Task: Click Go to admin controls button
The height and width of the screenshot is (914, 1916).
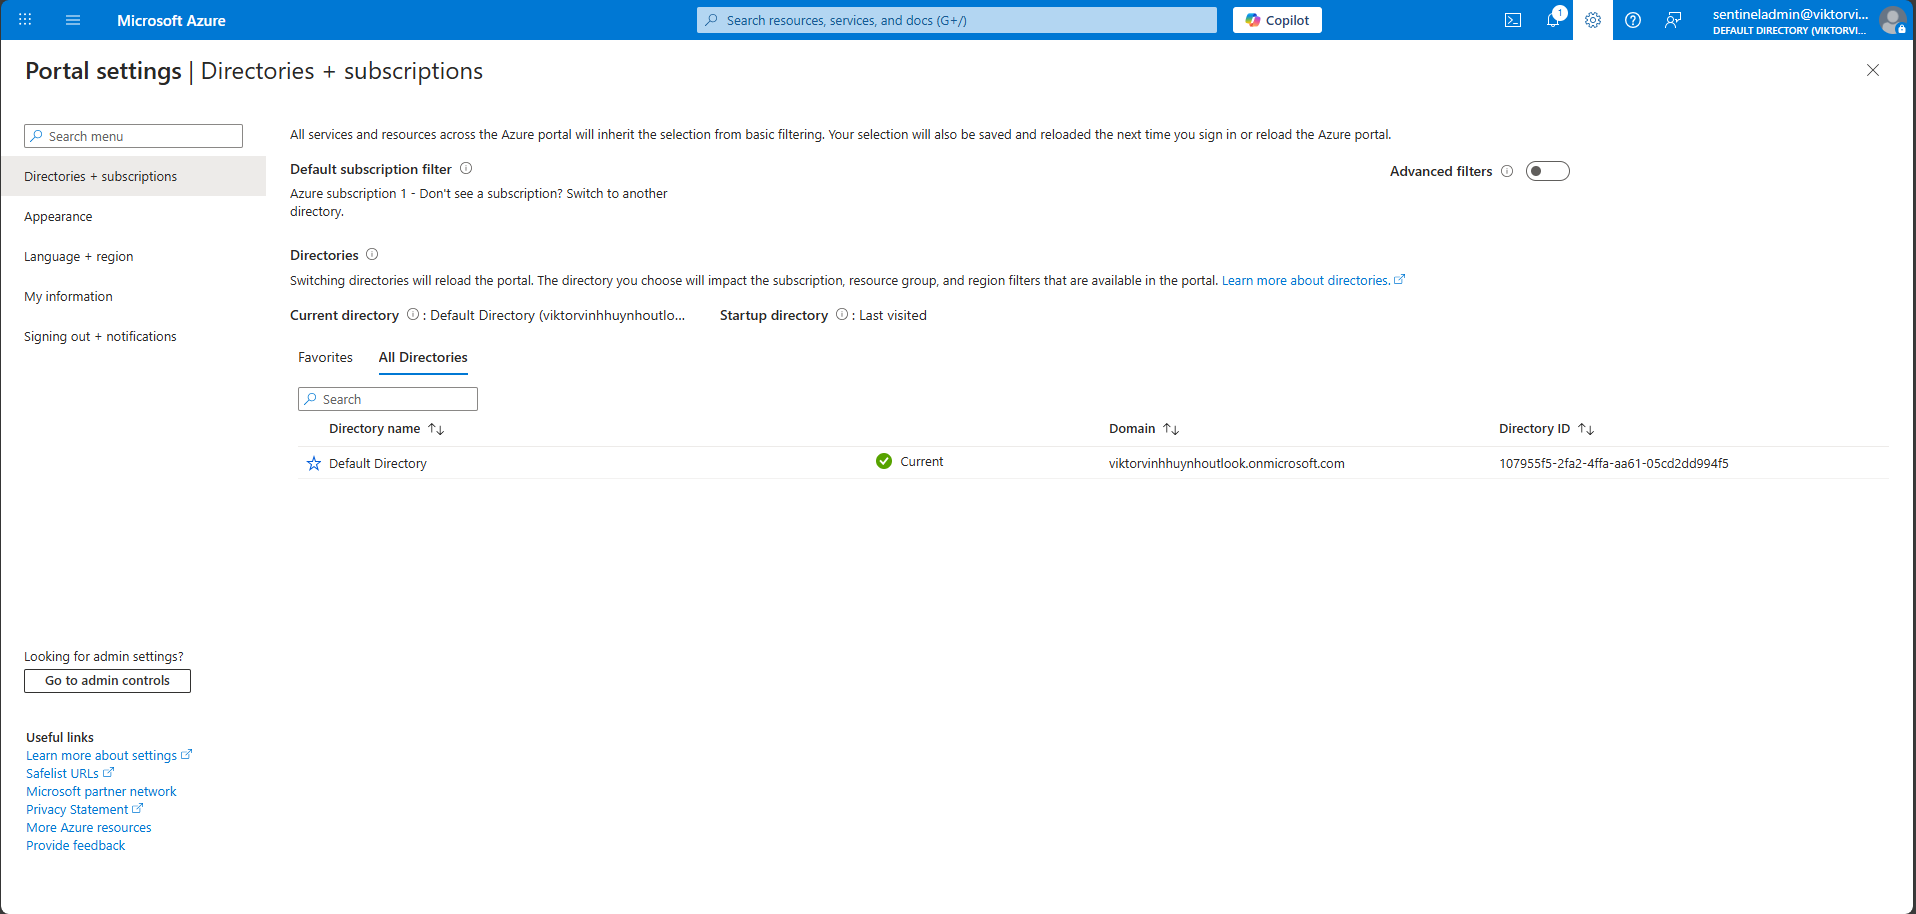Action: pyautogui.click(x=107, y=681)
